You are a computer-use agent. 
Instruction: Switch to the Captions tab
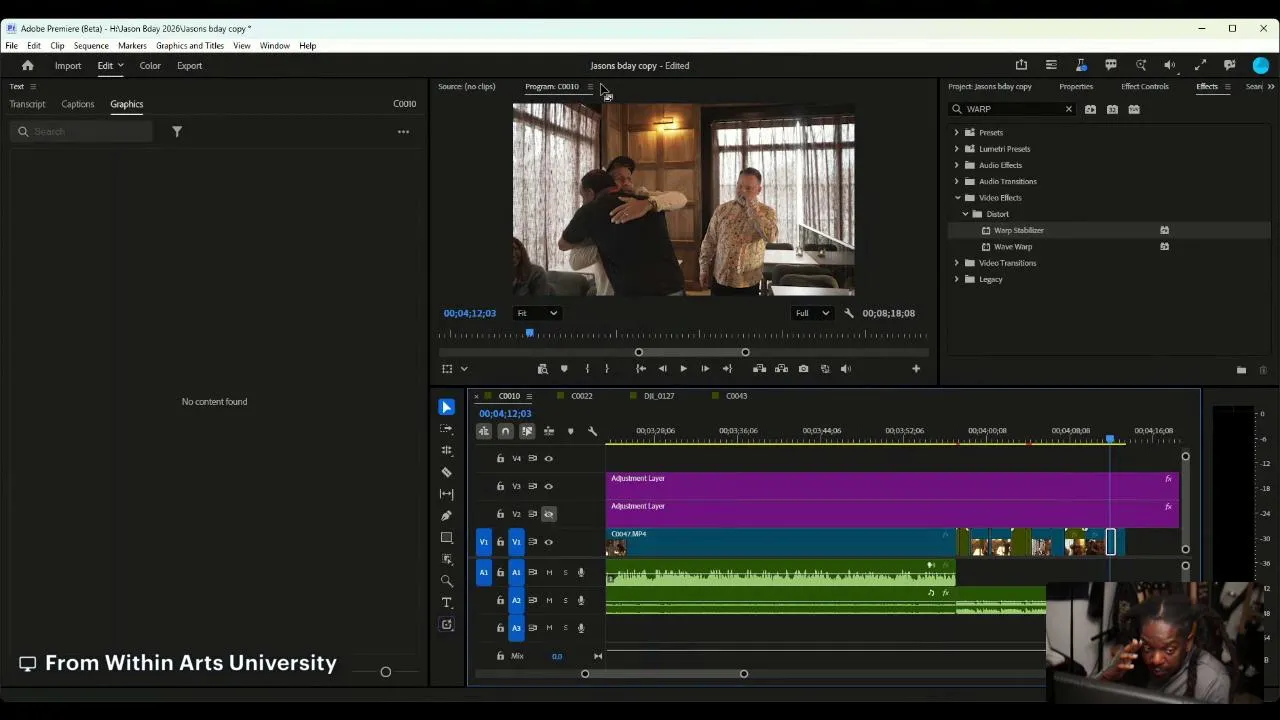pos(77,104)
